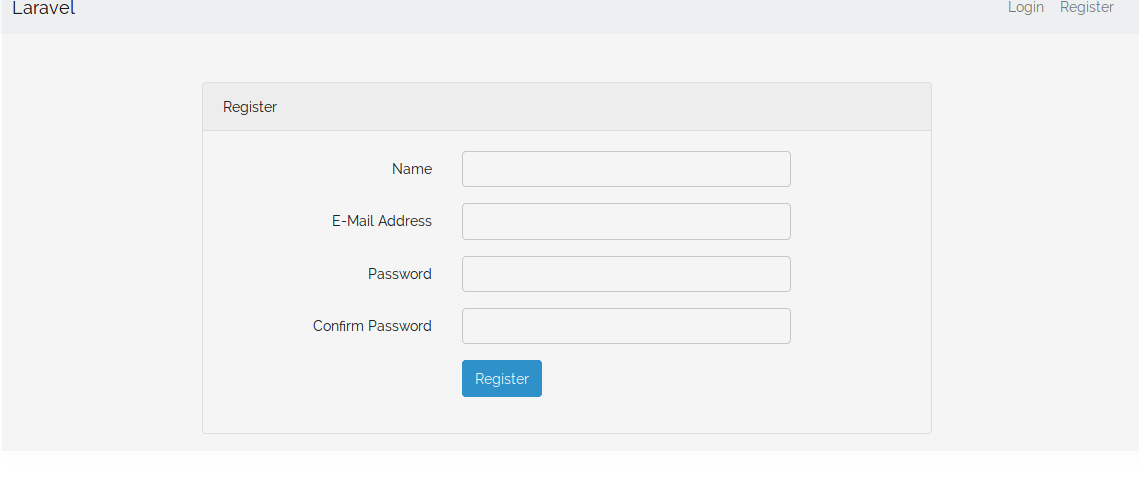Click the E-Mail Address label text
Image resolution: width=1139 pixels, height=493 pixels.
[x=381, y=221]
